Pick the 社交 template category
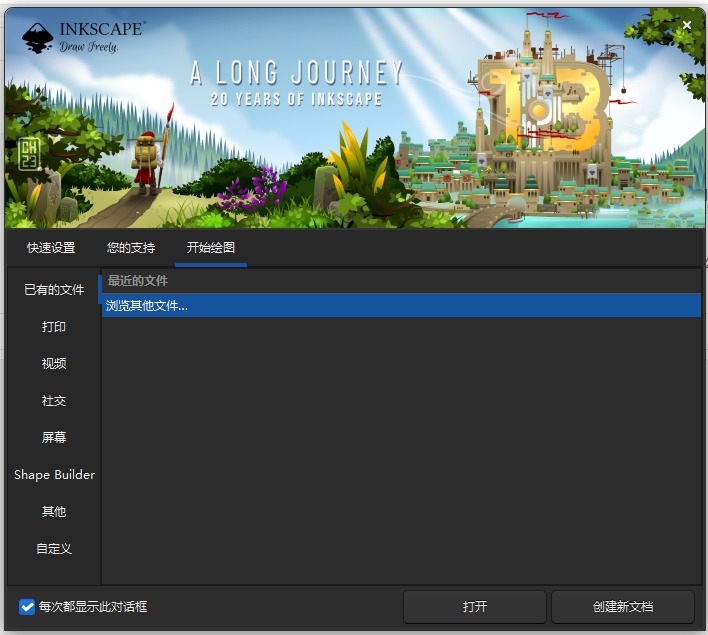Viewport: 708px width, 635px height. (x=54, y=401)
